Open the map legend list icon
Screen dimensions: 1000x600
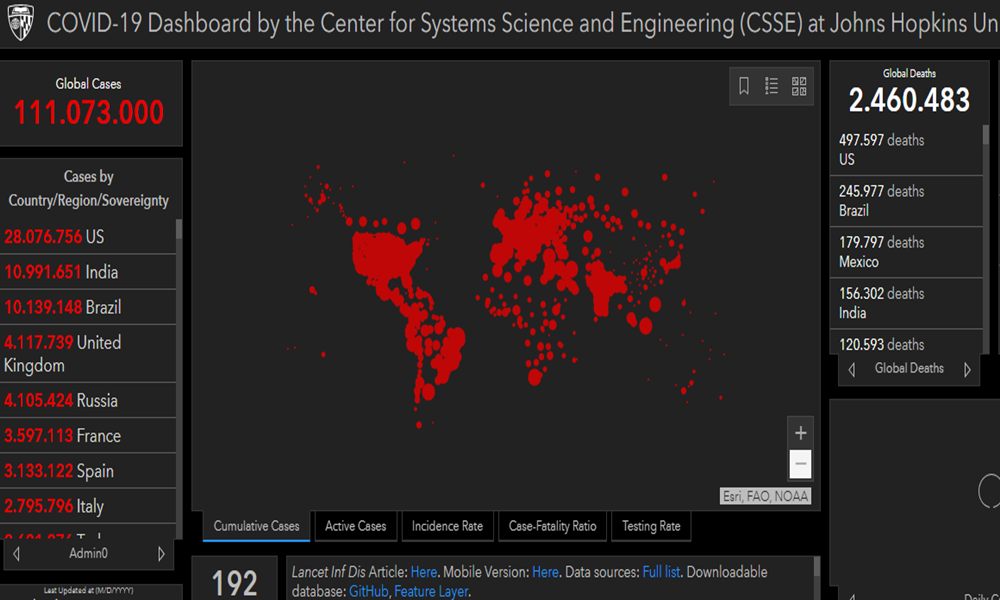pos(771,86)
